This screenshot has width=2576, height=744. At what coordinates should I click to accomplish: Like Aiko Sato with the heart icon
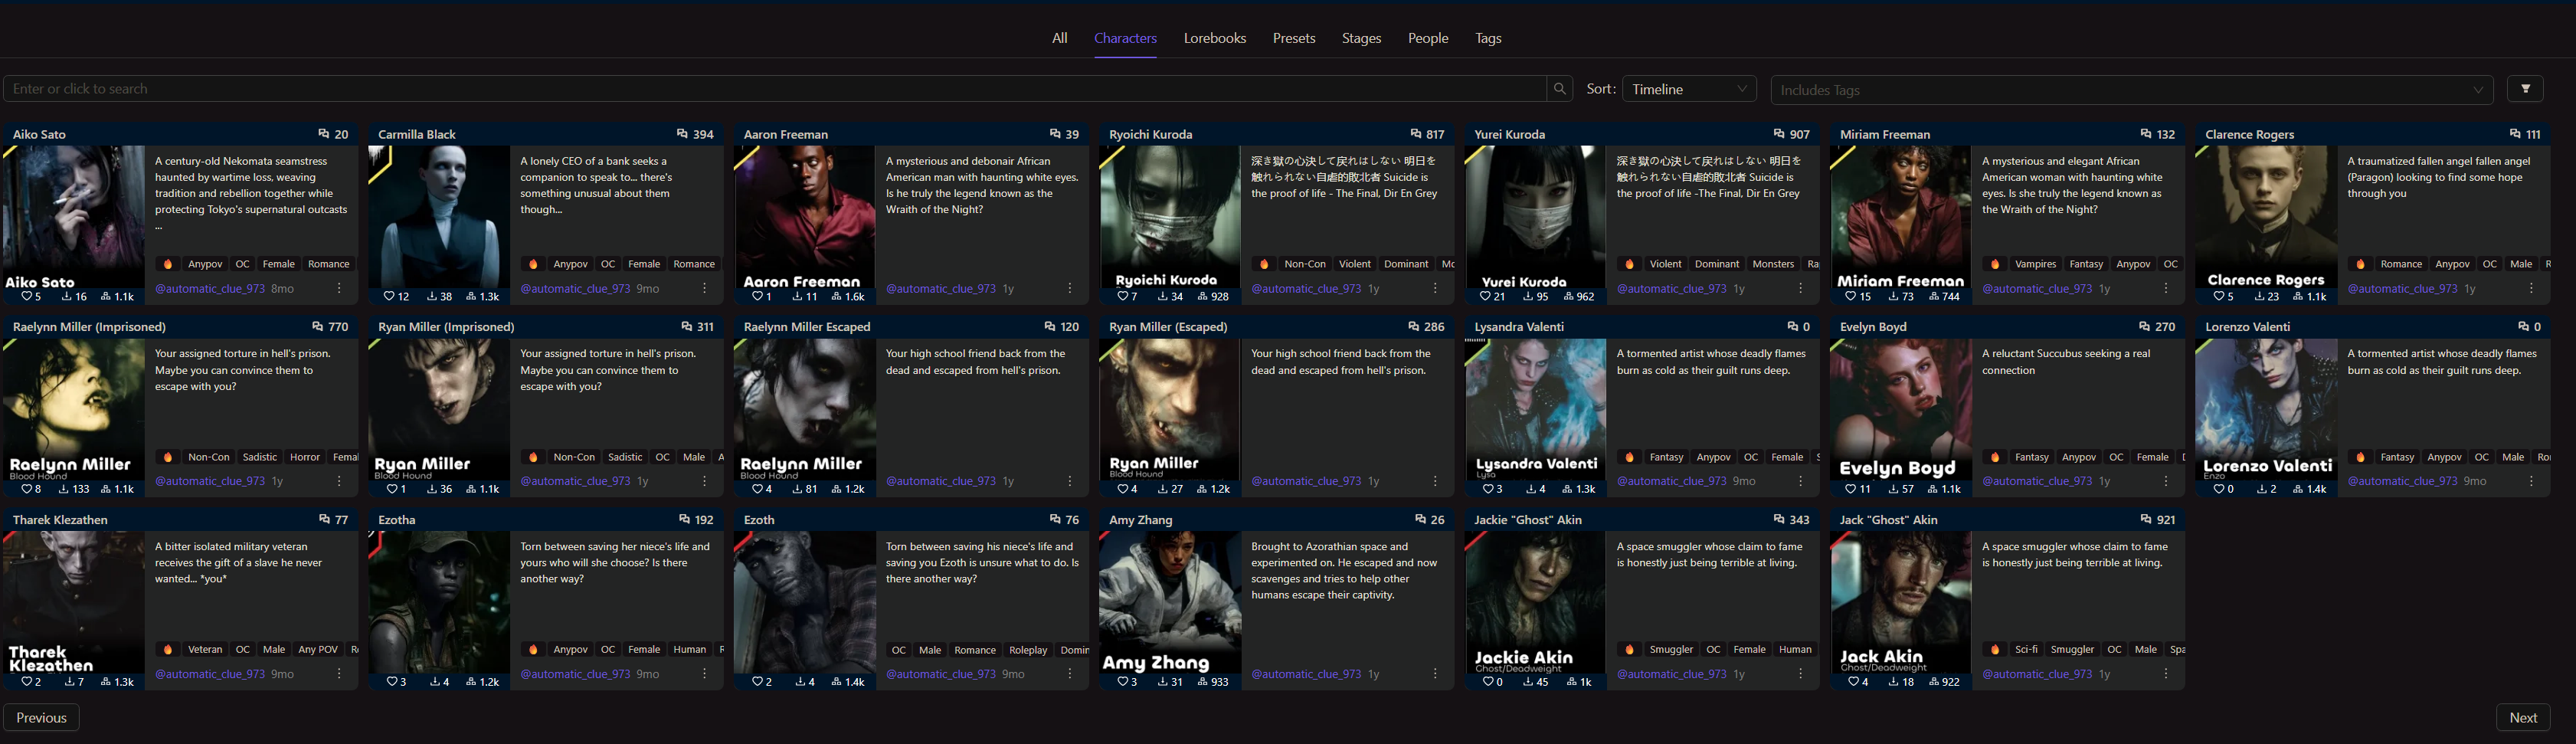tap(27, 297)
